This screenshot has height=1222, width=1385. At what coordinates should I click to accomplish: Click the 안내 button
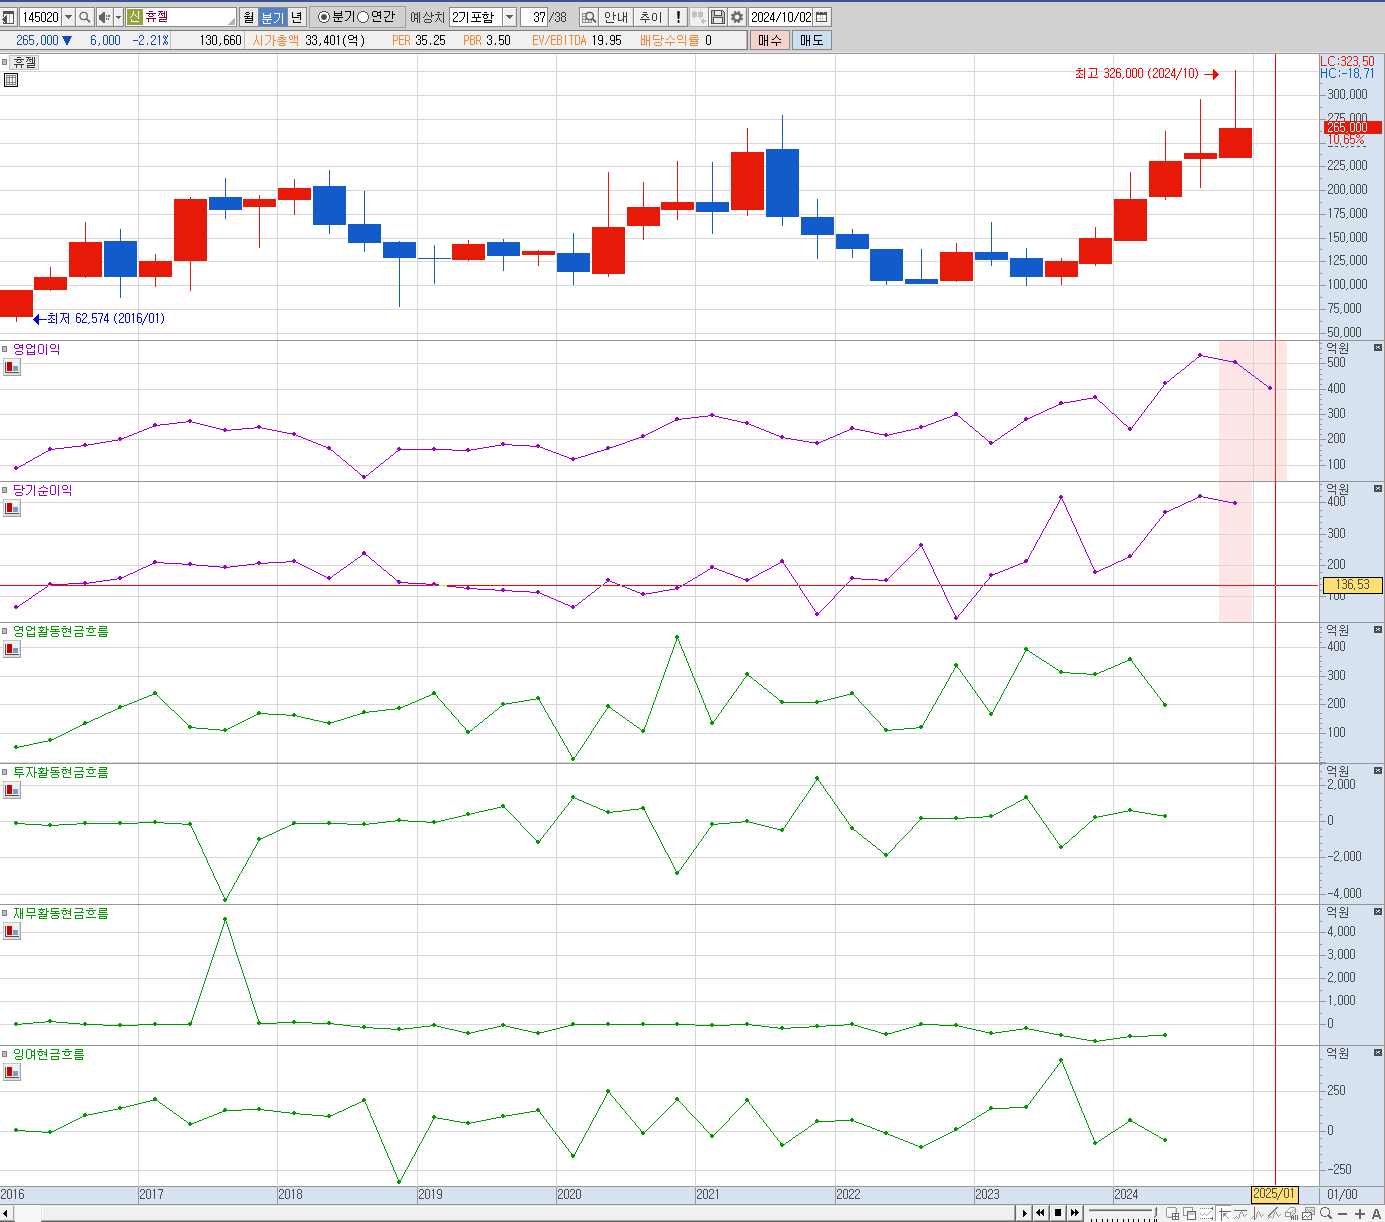616,17
